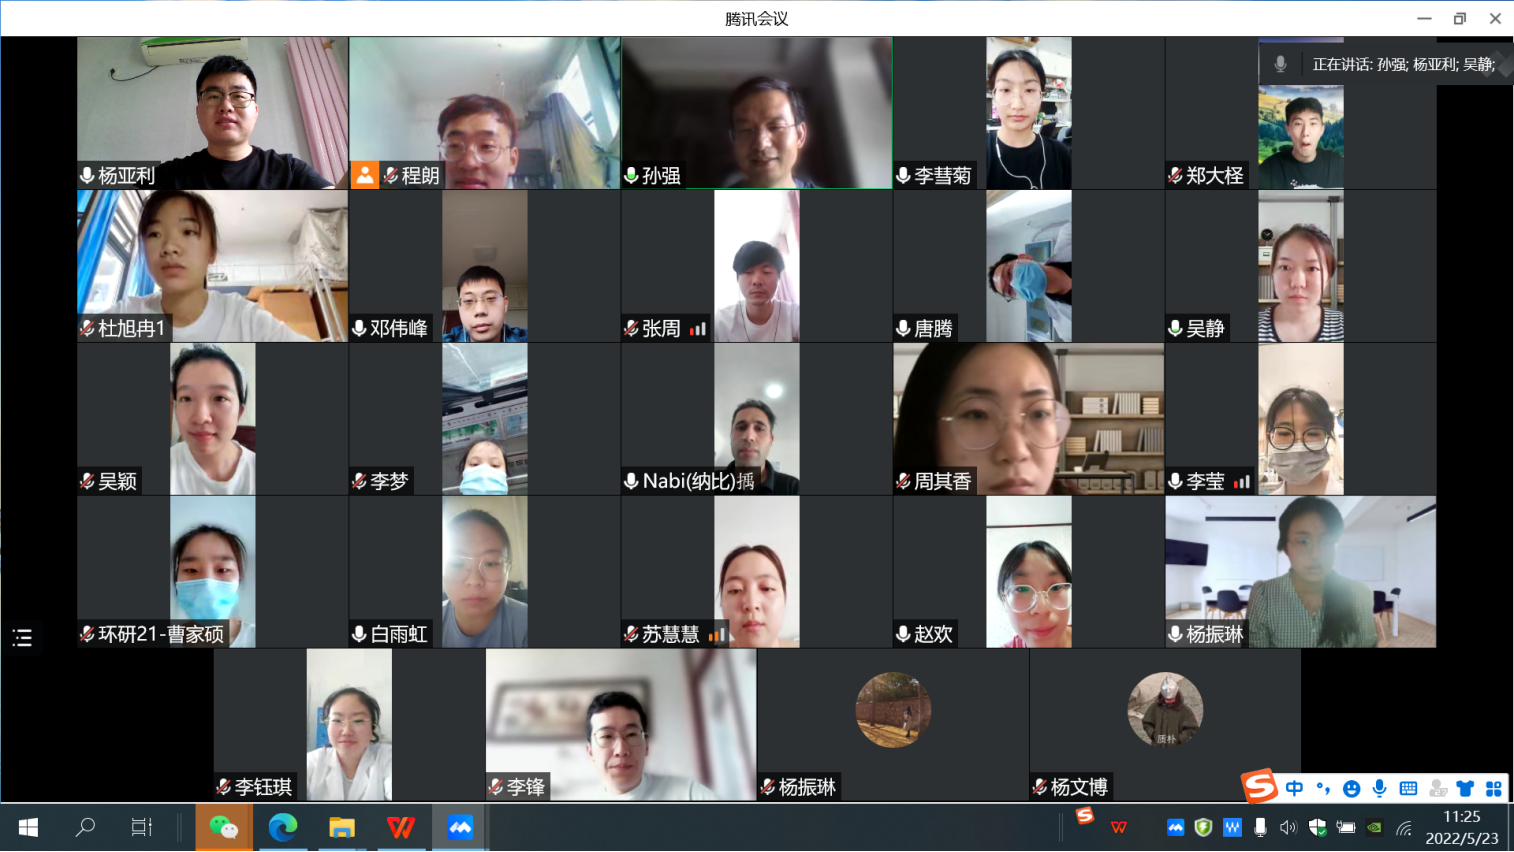Viewport: 1514px width, 852px height.
Task: Click the orange host icon beside 程朗
Action: [365, 176]
